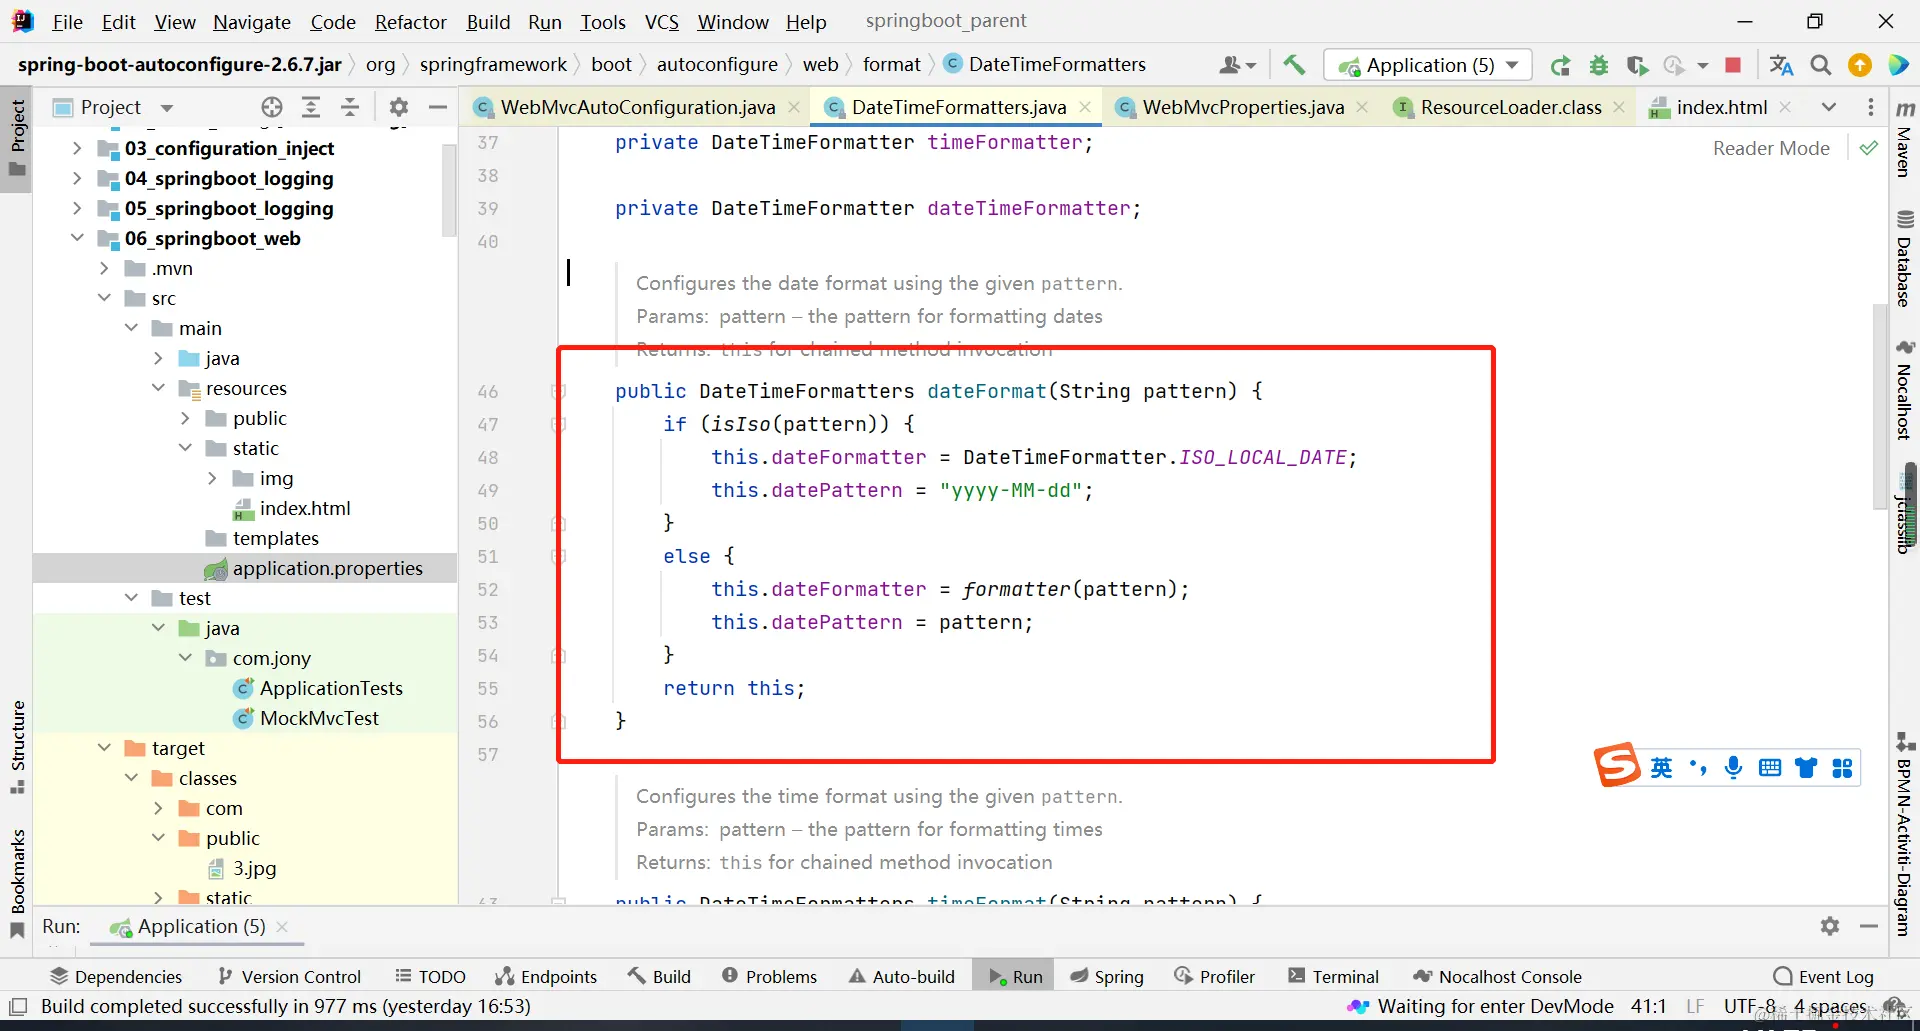Image resolution: width=1920 pixels, height=1031 pixels.
Task: Open the Bookmarks tool window
Action: tap(17, 884)
